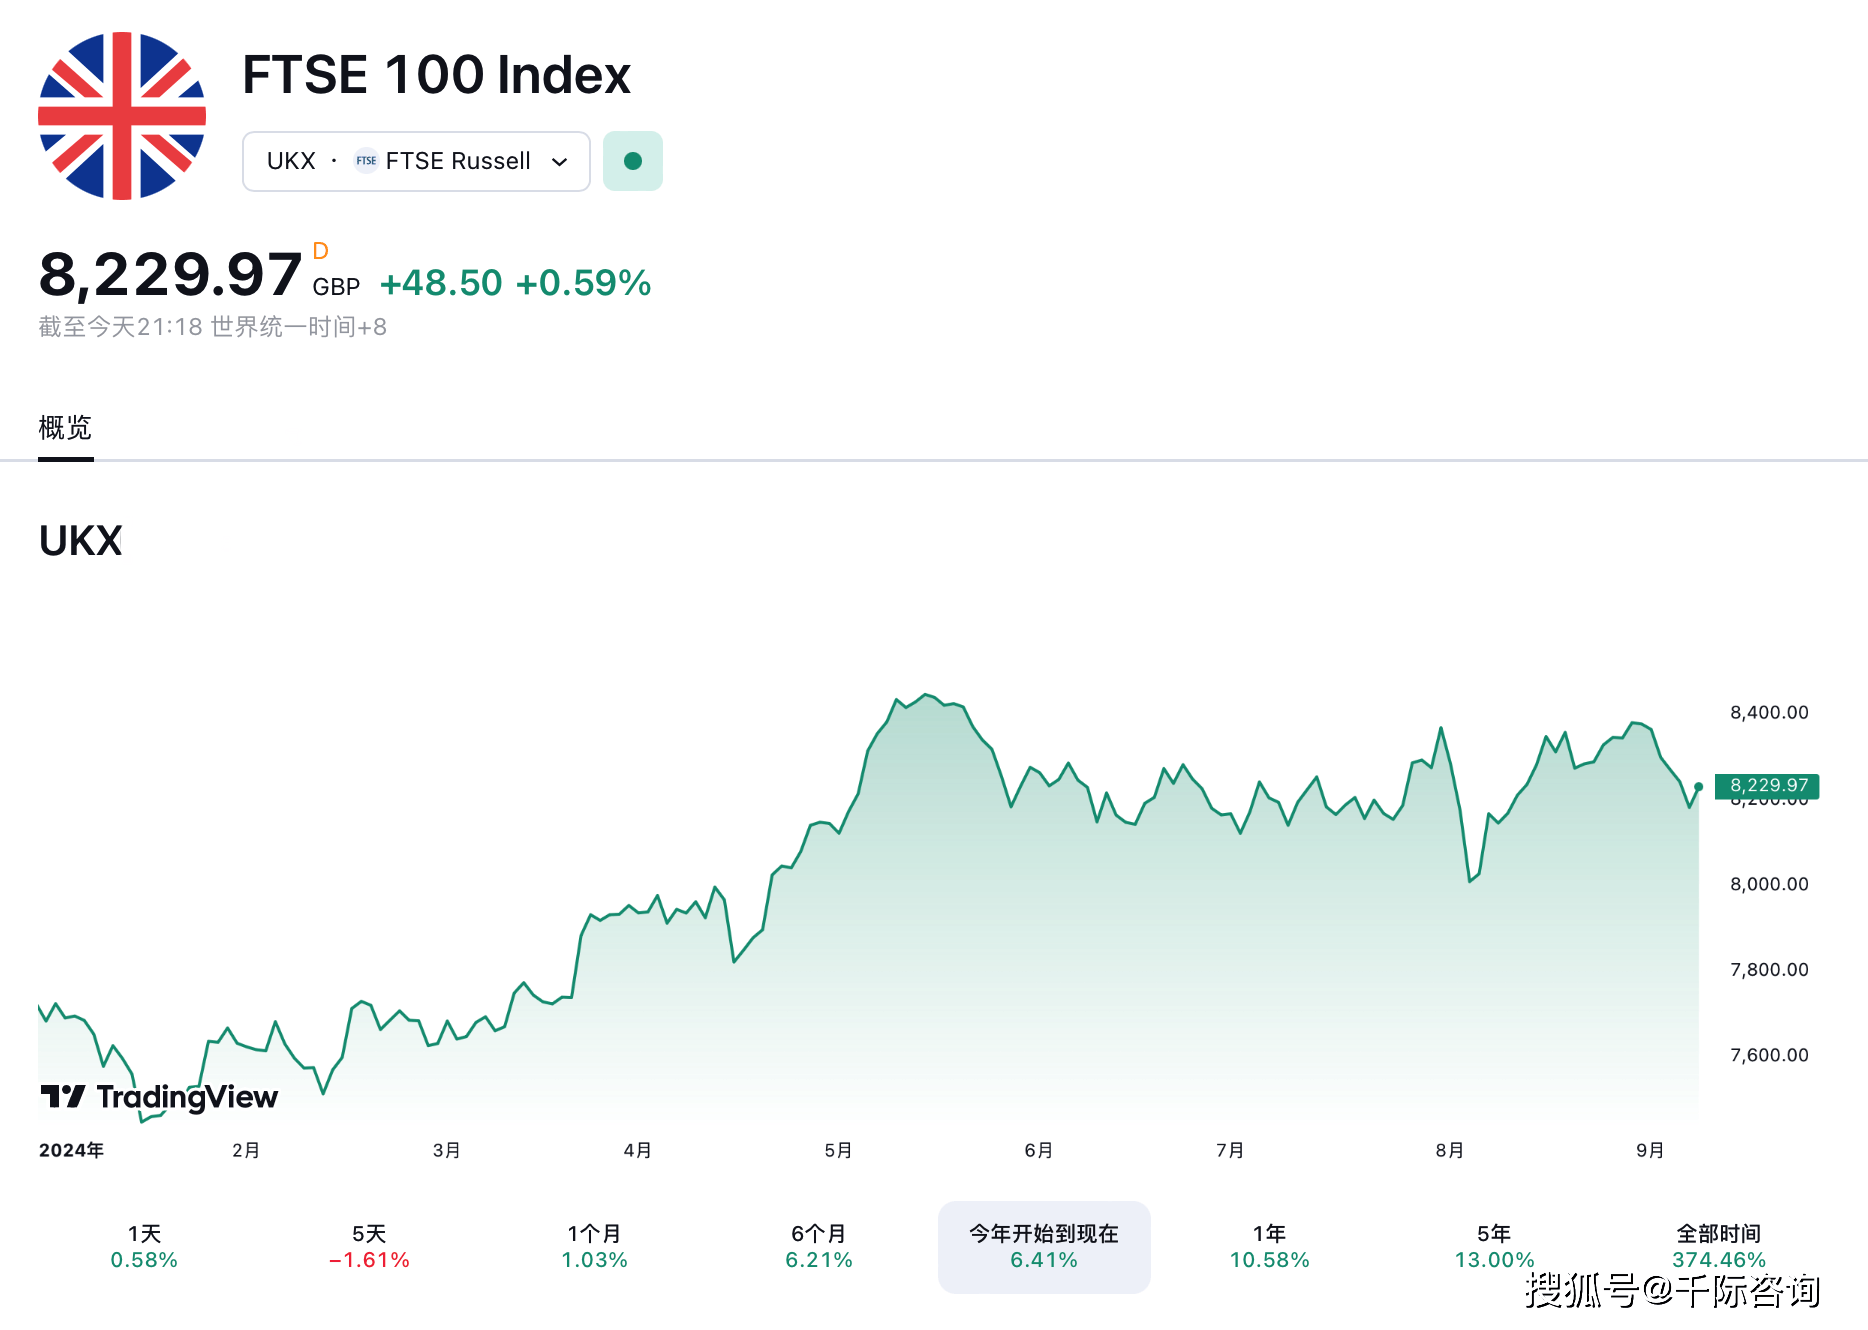Click the 13.00% five-year return value
Image resolution: width=1868 pixels, height=1330 pixels.
(1494, 1260)
